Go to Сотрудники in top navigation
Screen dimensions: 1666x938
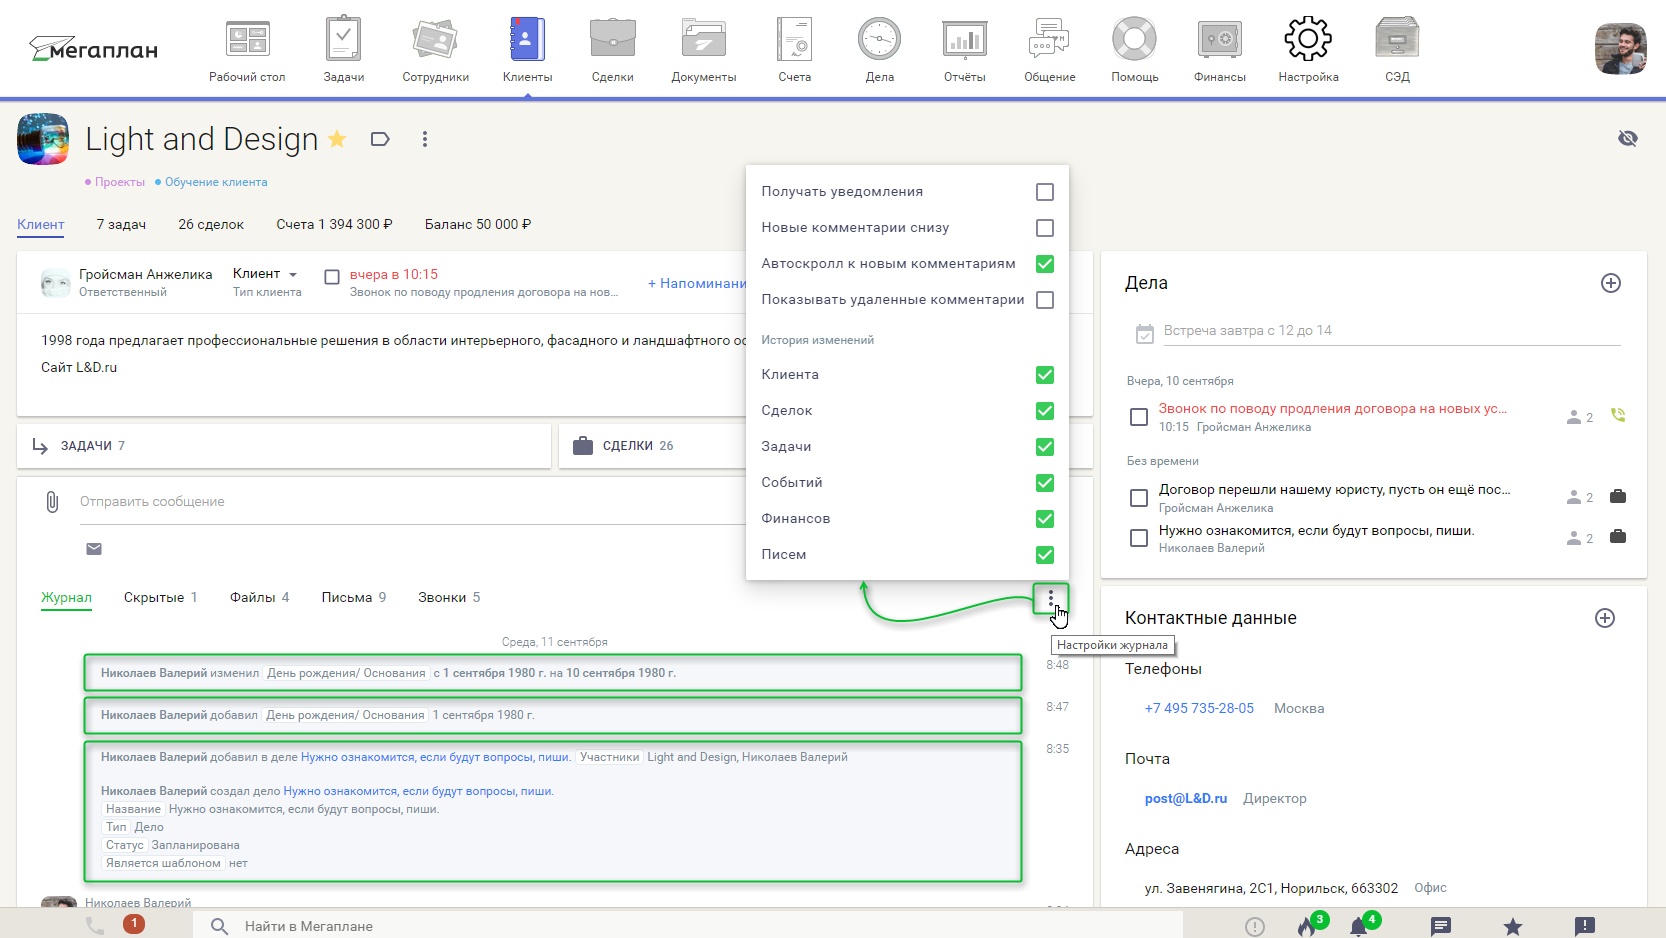[436, 50]
